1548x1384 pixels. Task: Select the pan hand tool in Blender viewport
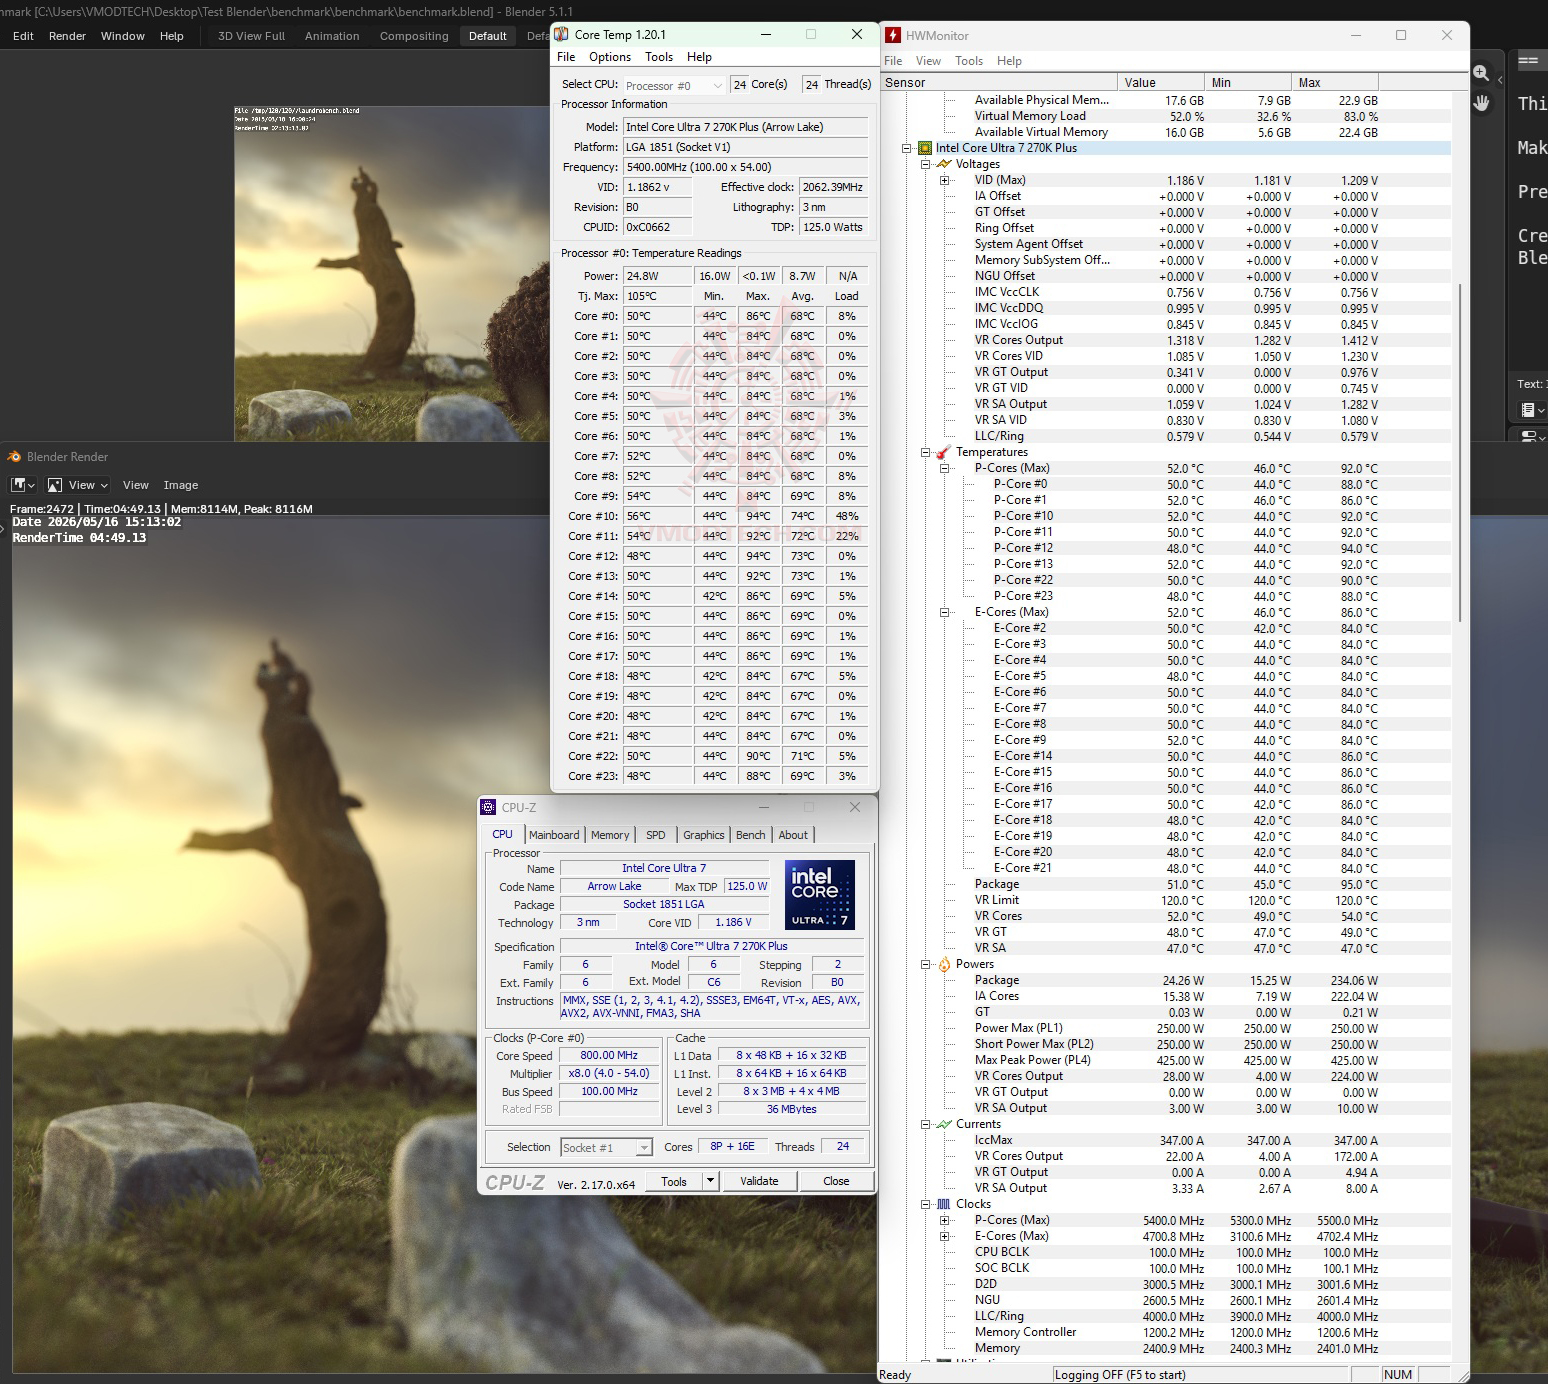pyautogui.click(x=1481, y=103)
